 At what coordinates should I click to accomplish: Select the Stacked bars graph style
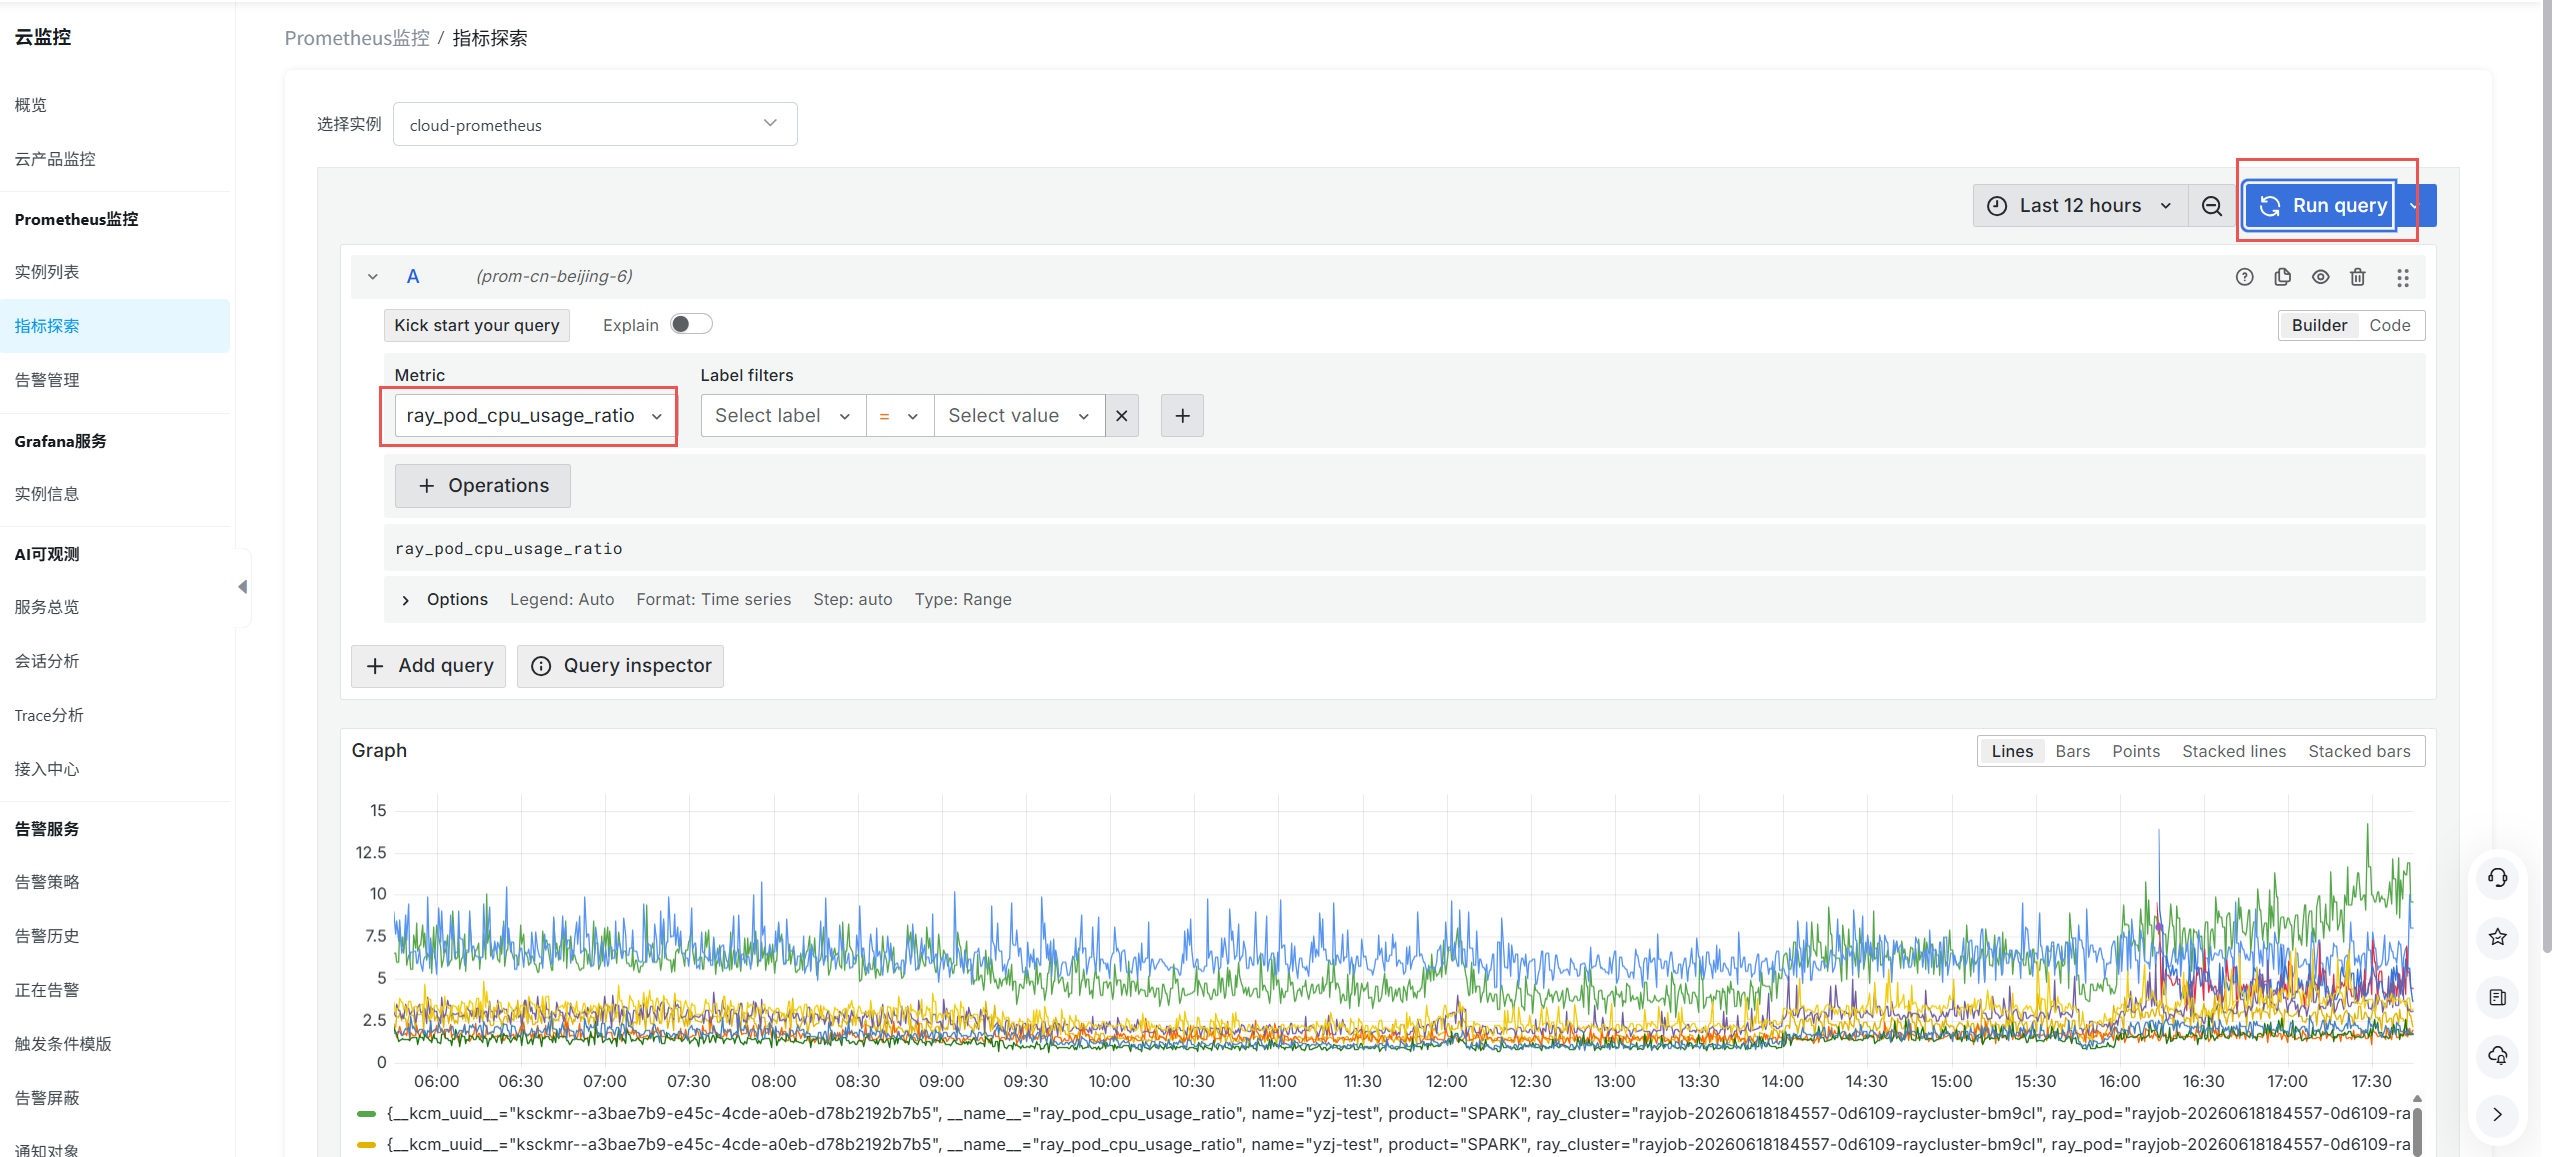pos(2359,752)
